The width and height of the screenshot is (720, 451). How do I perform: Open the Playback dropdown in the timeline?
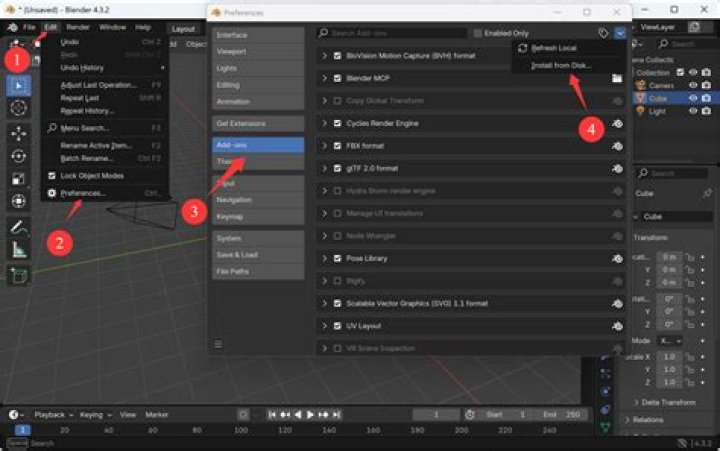[x=53, y=415]
